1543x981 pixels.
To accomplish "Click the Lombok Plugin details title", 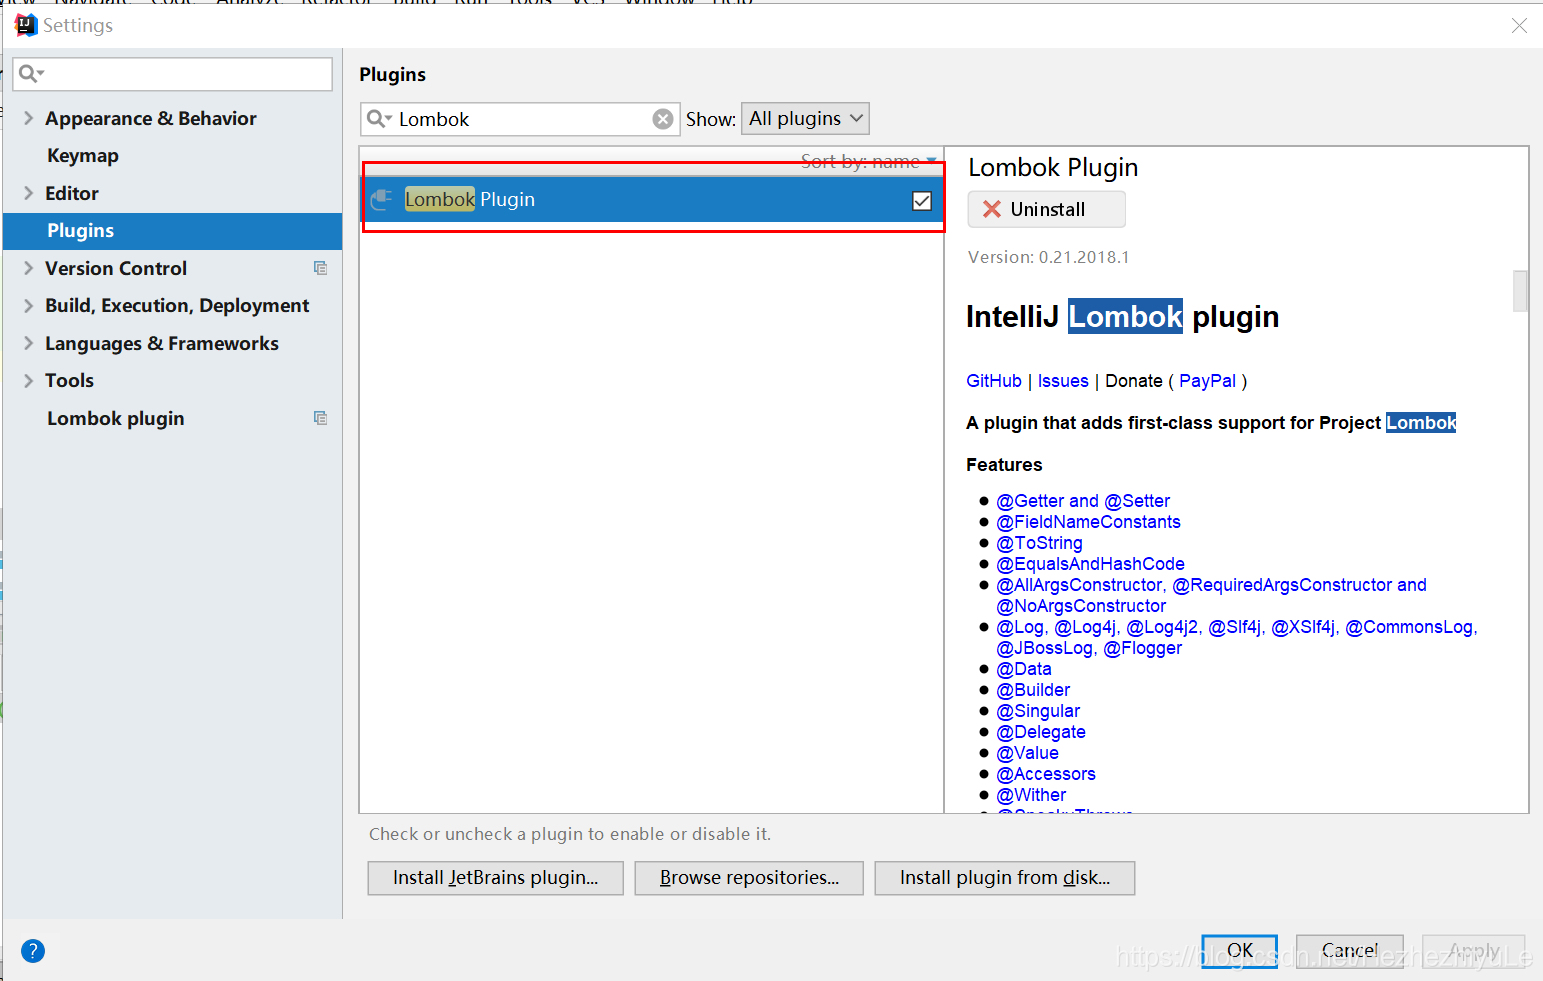I will (x=1053, y=167).
